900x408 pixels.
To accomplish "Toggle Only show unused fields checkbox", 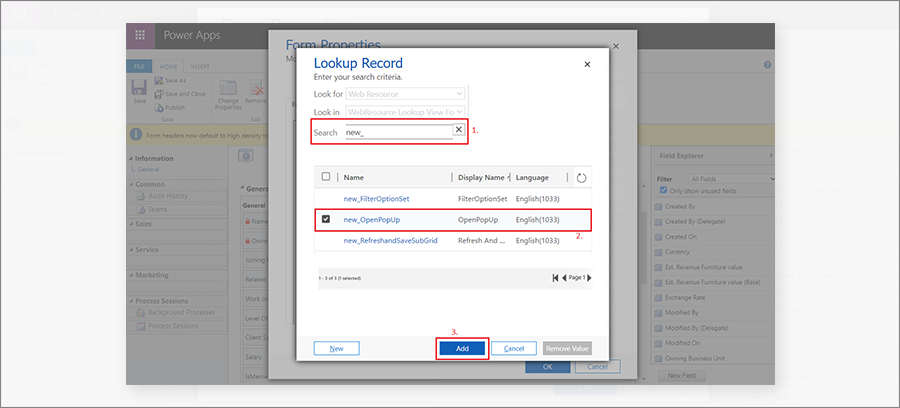I will click(x=664, y=191).
